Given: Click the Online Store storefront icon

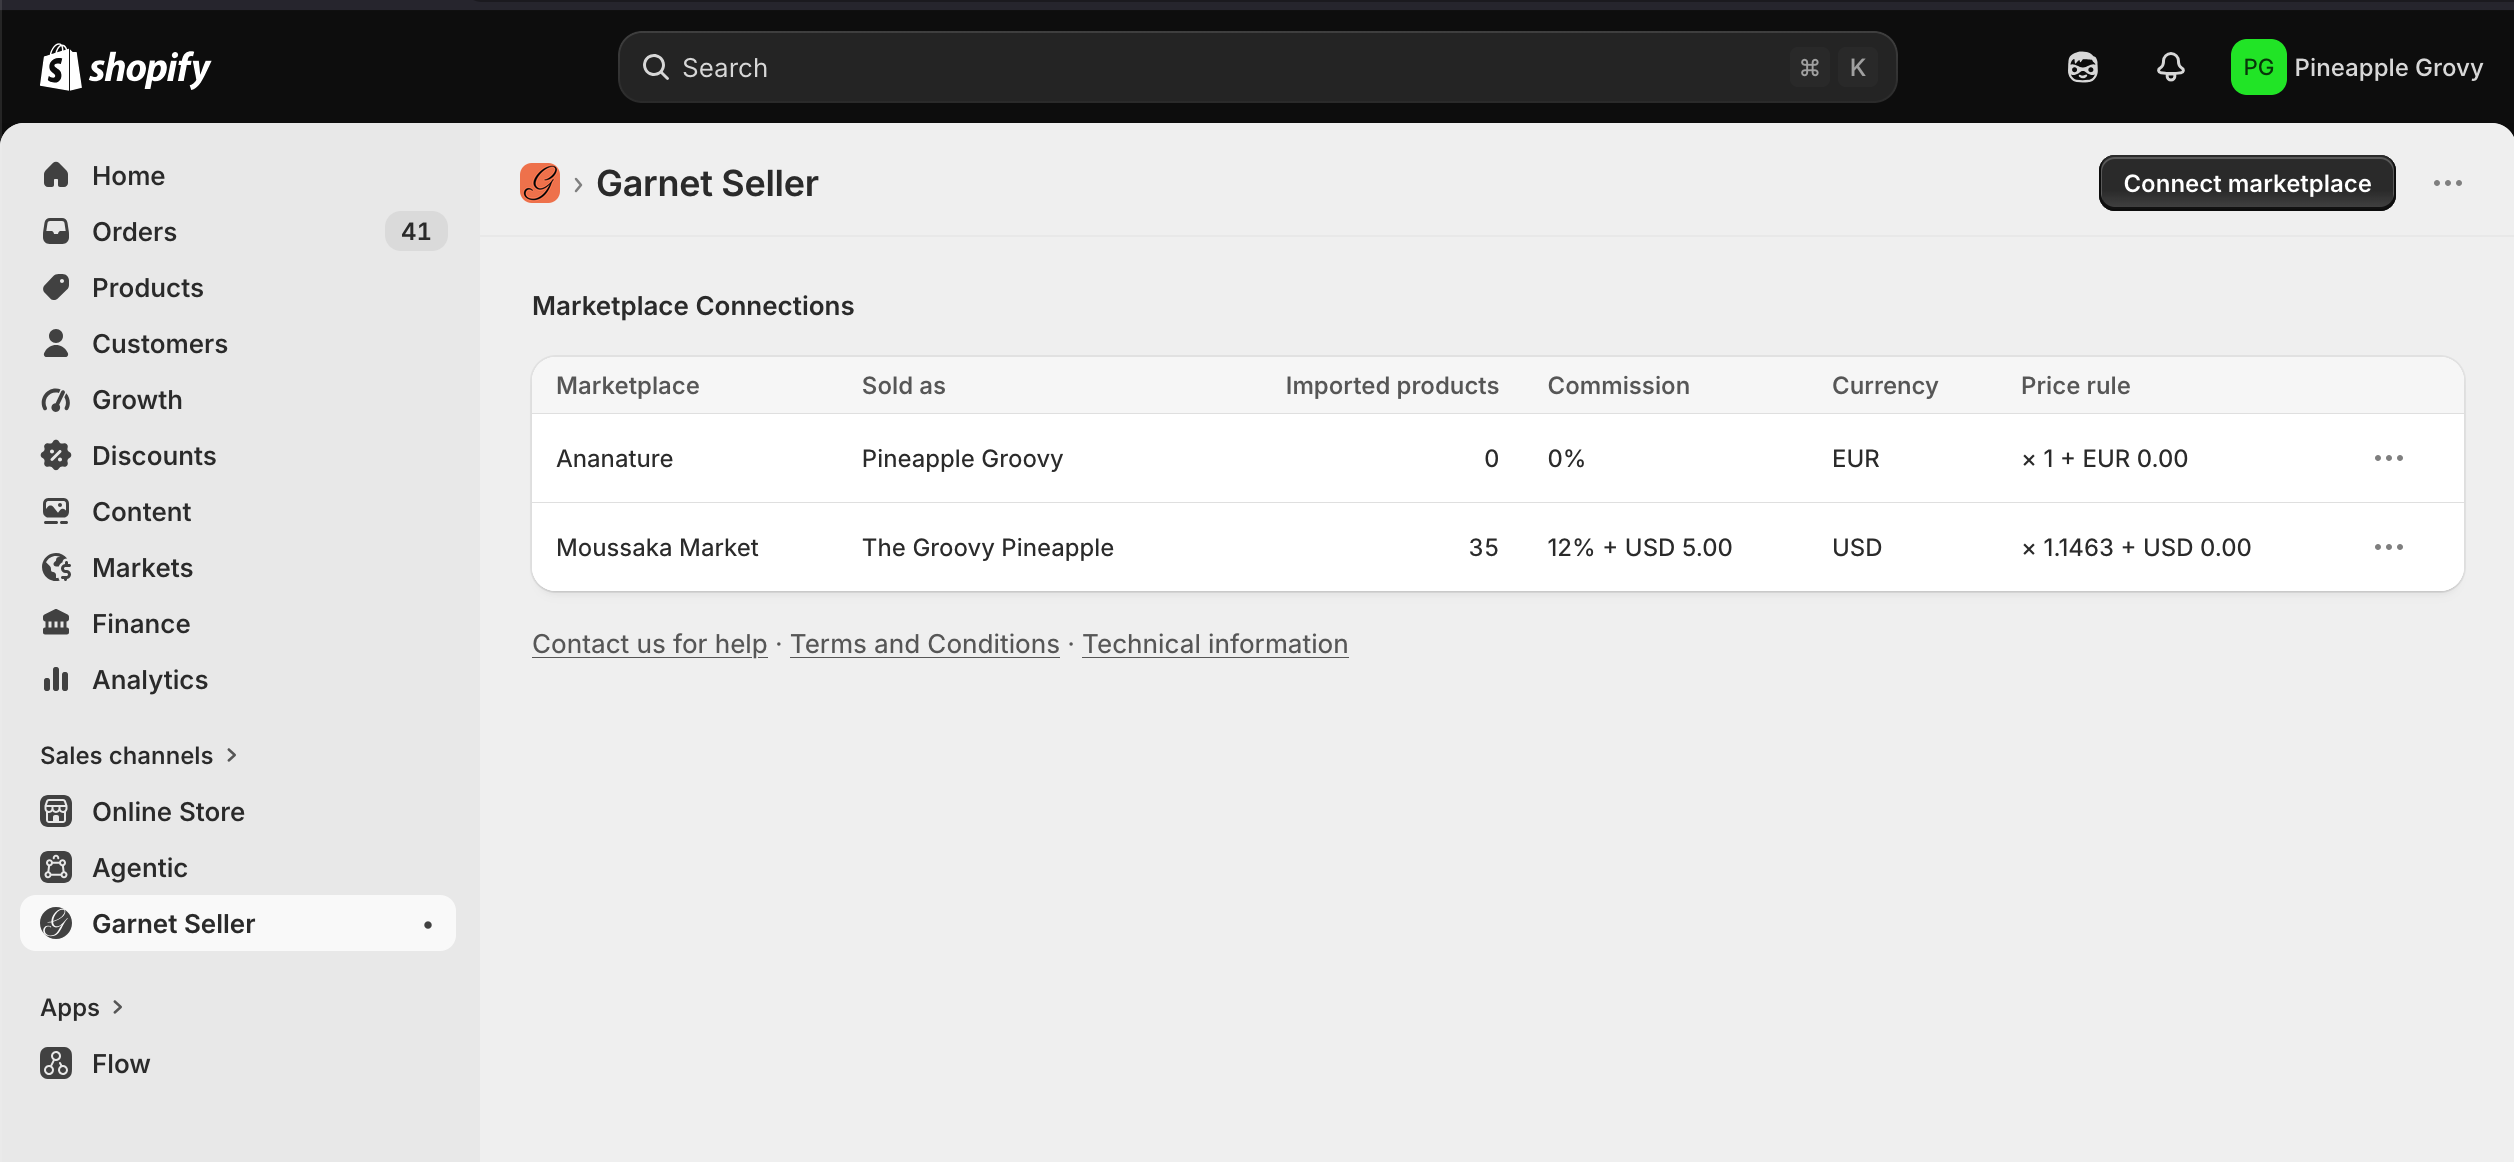Looking at the screenshot, I should click(56, 811).
